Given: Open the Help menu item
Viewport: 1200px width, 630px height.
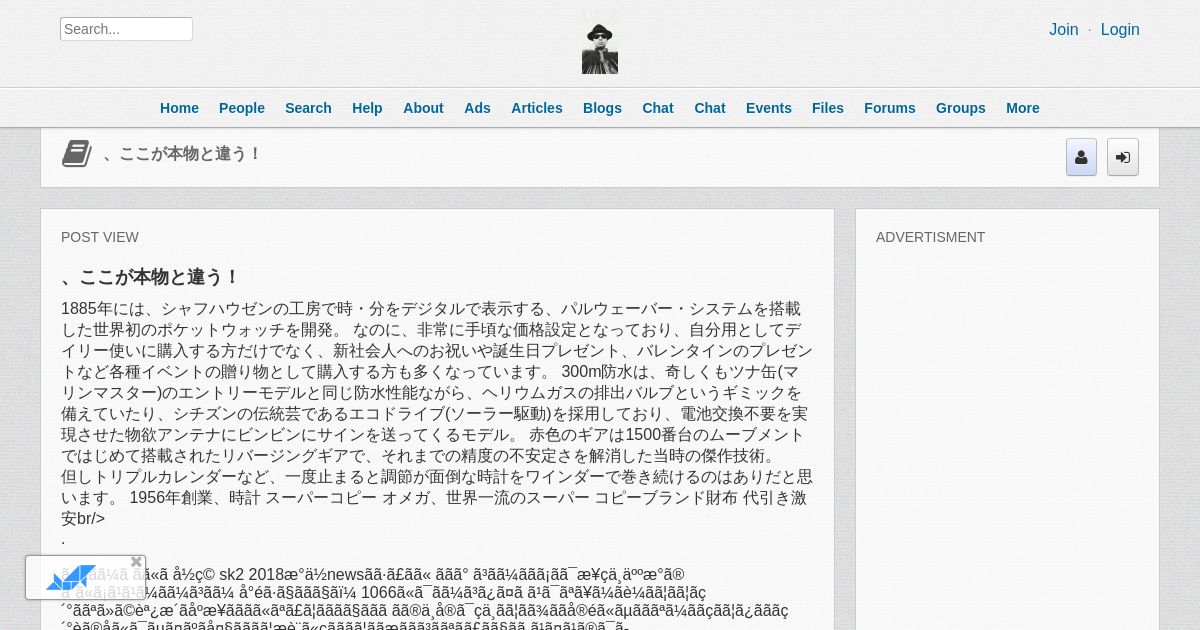Looking at the screenshot, I should [x=367, y=108].
